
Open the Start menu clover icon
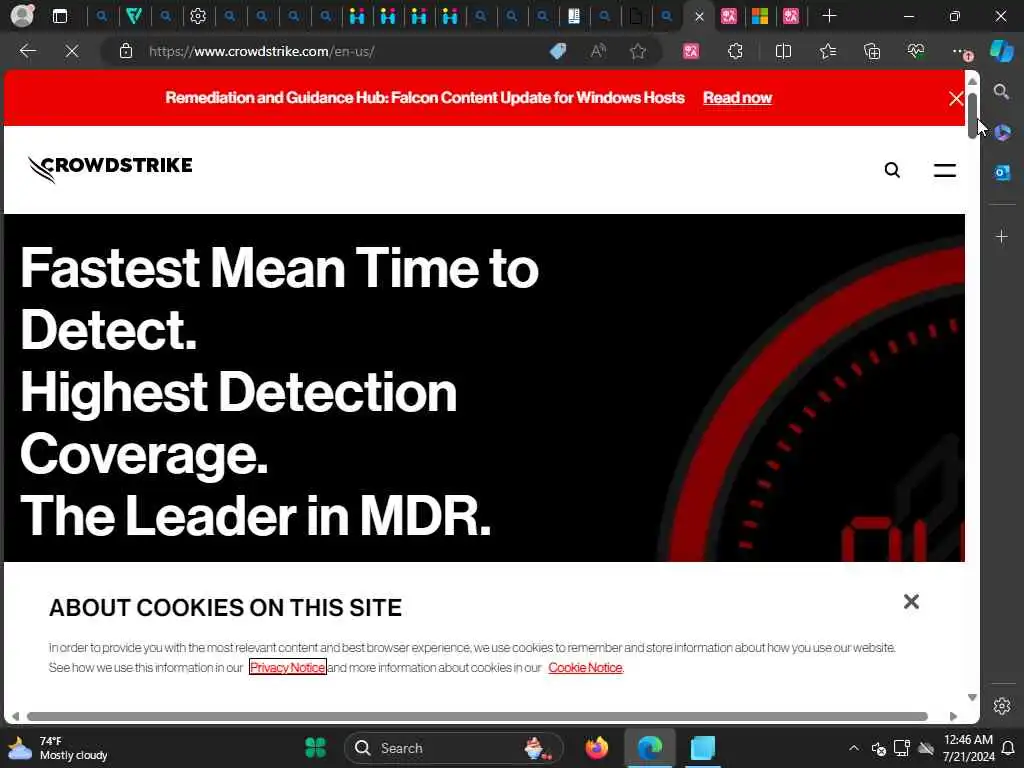click(x=315, y=748)
